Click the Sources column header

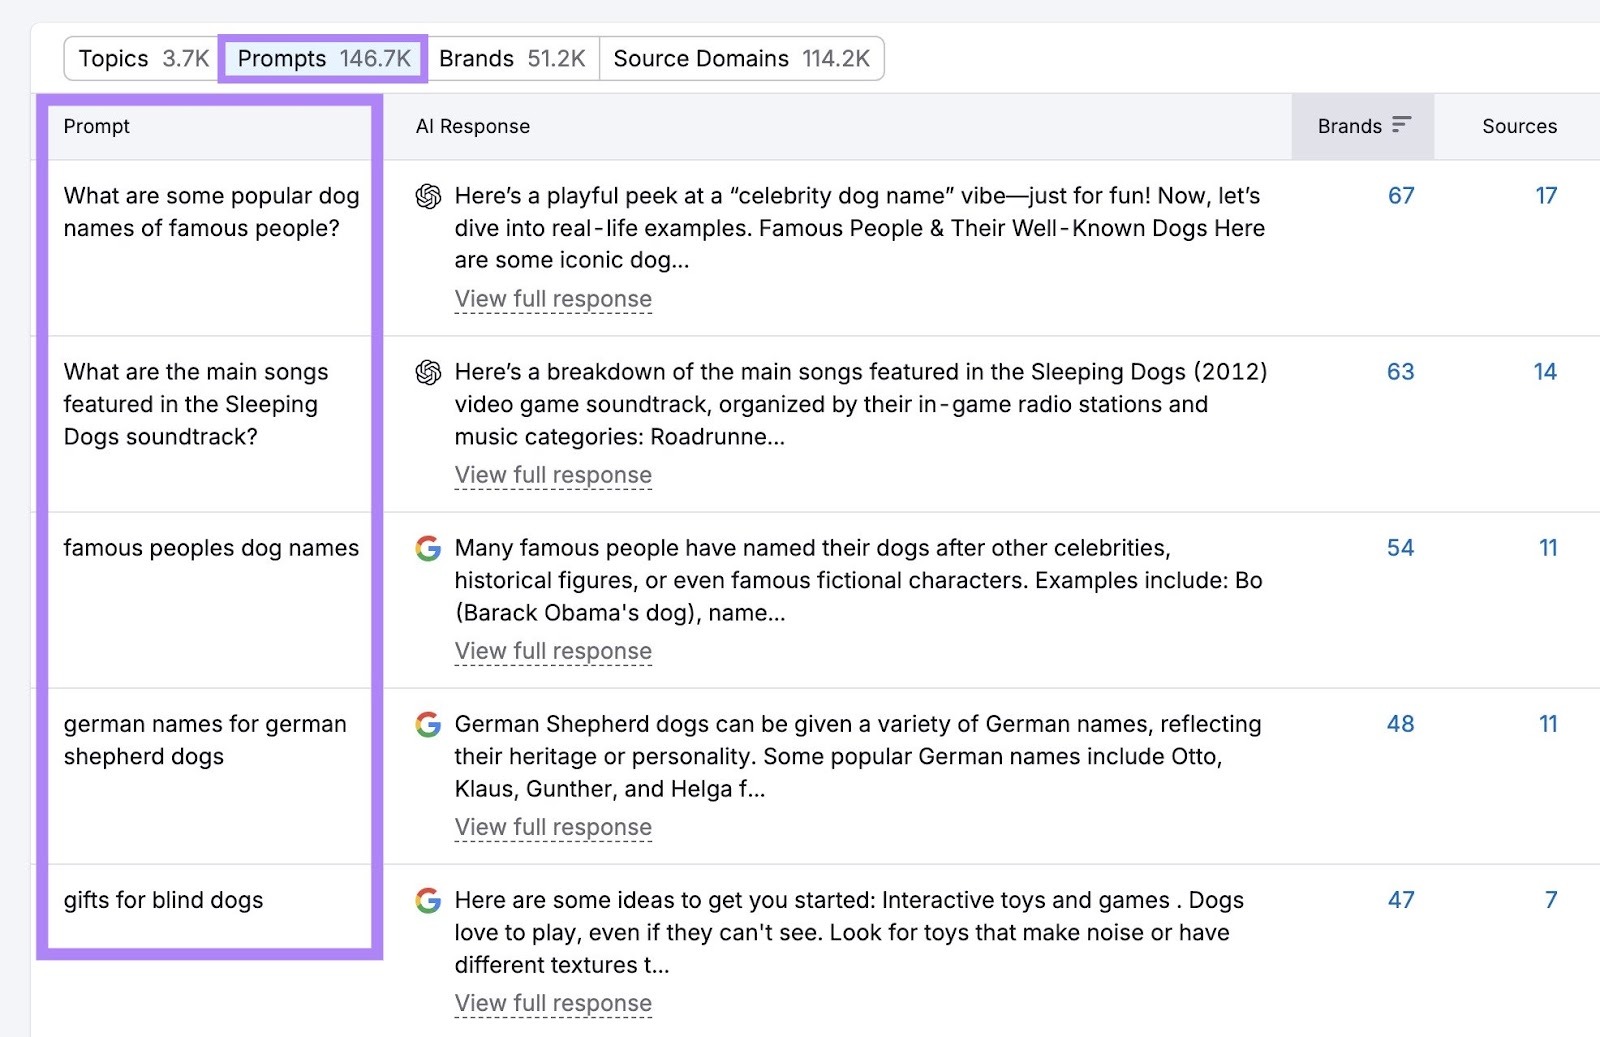pos(1519,126)
